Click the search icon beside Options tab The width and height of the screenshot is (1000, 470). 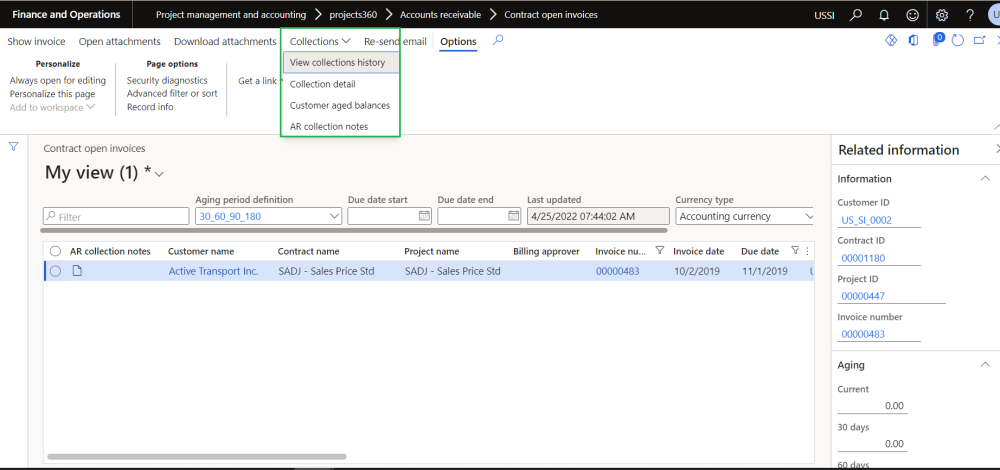coord(498,40)
